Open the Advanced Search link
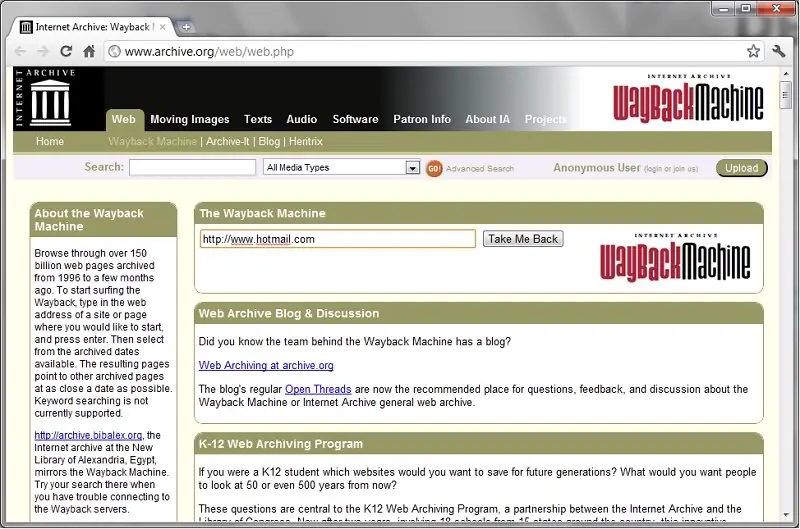The width and height of the screenshot is (800, 529). tap(480, 168)
